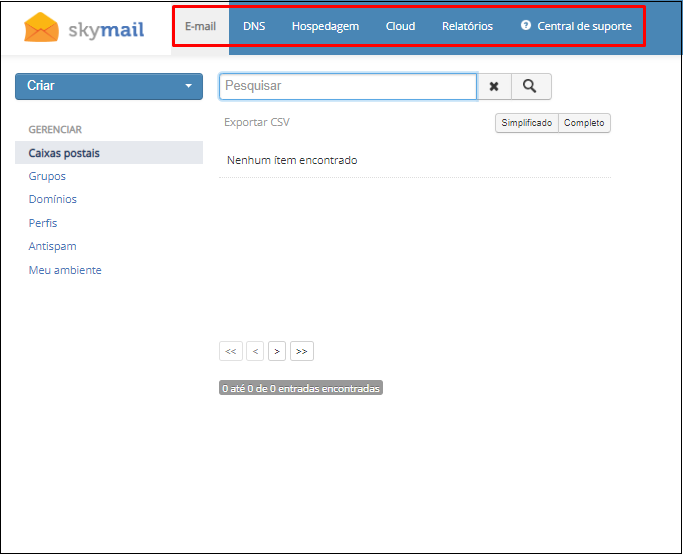Switch to Simplificado view
The image size is (683, 555).
527,123
